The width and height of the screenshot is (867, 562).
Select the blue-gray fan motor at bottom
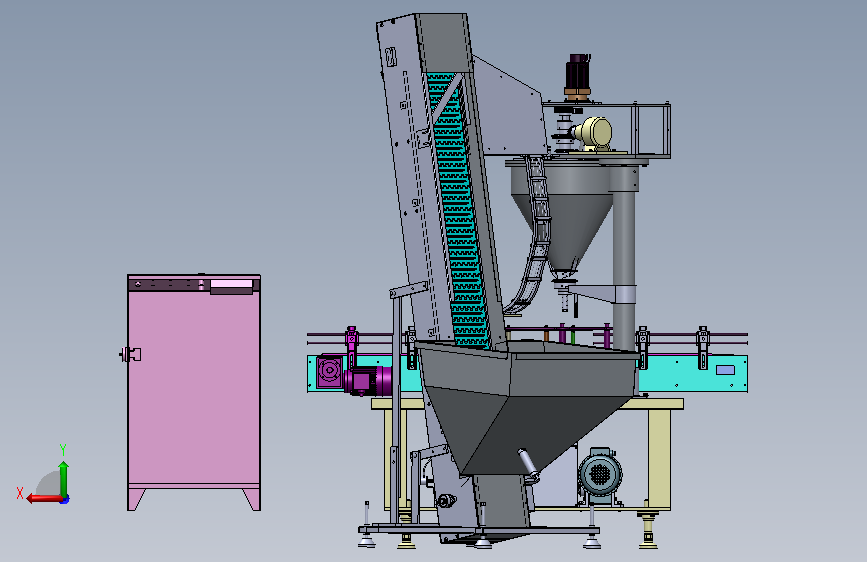tap(600, 475)
